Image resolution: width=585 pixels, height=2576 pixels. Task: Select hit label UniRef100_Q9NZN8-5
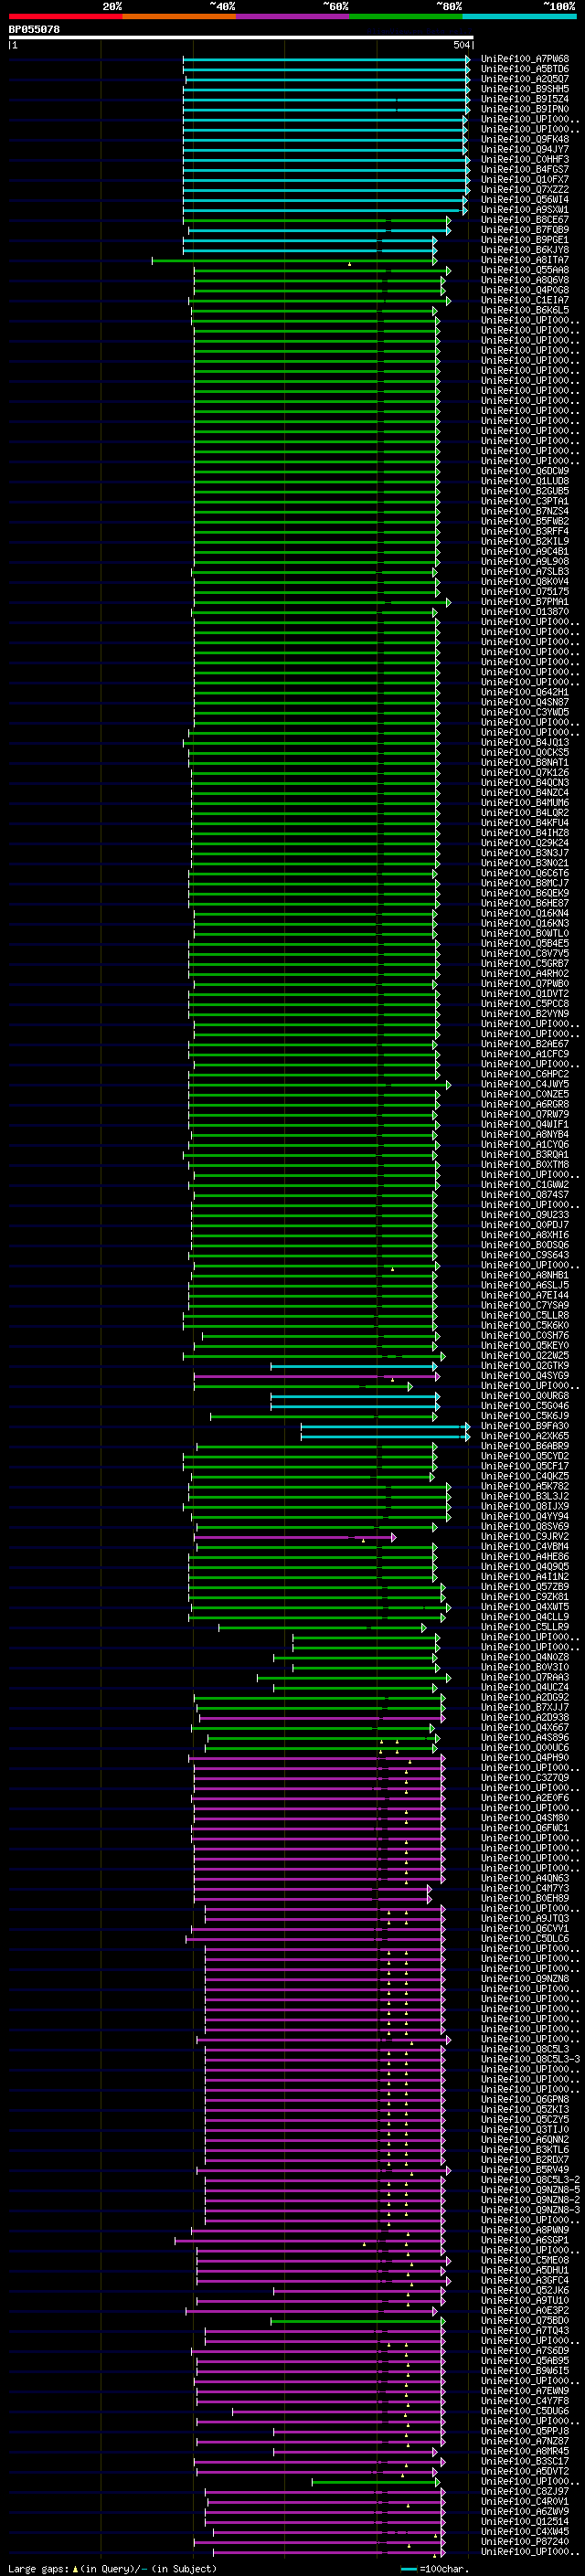point(530,2189)
